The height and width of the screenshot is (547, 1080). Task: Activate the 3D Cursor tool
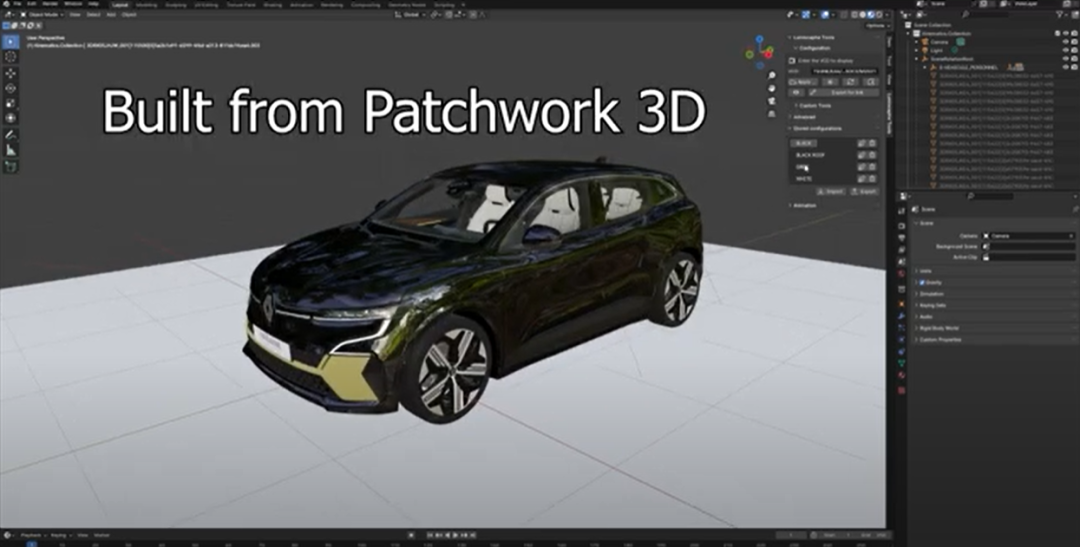click(x=10, y=56)
